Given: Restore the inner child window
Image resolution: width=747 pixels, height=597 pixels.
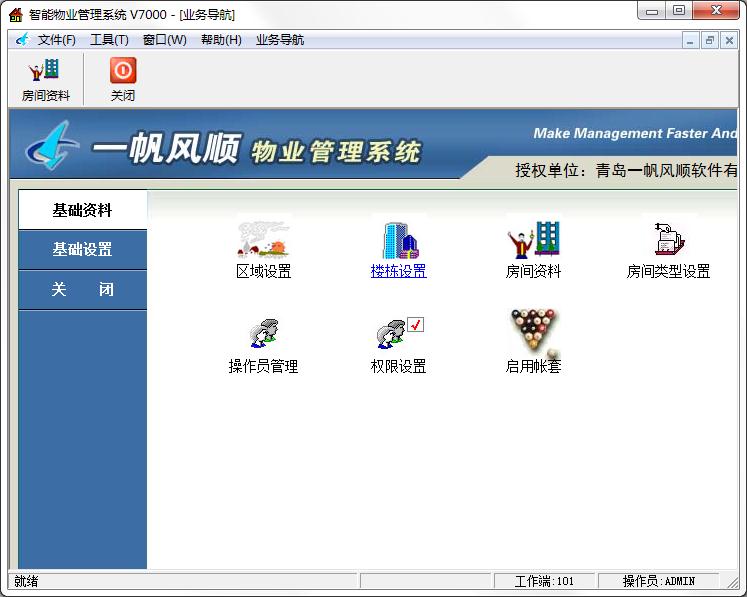Looking at the screenshot, I should coord(709,40).
